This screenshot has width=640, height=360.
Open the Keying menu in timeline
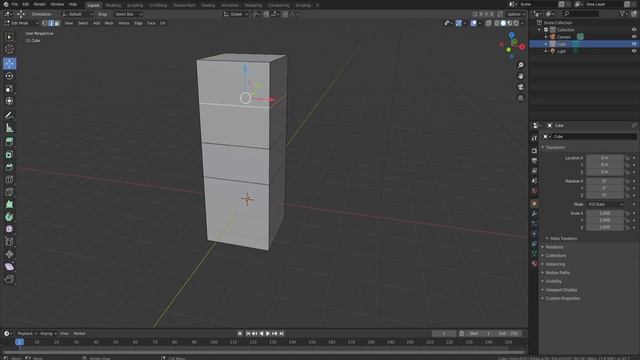coord(48,333)
